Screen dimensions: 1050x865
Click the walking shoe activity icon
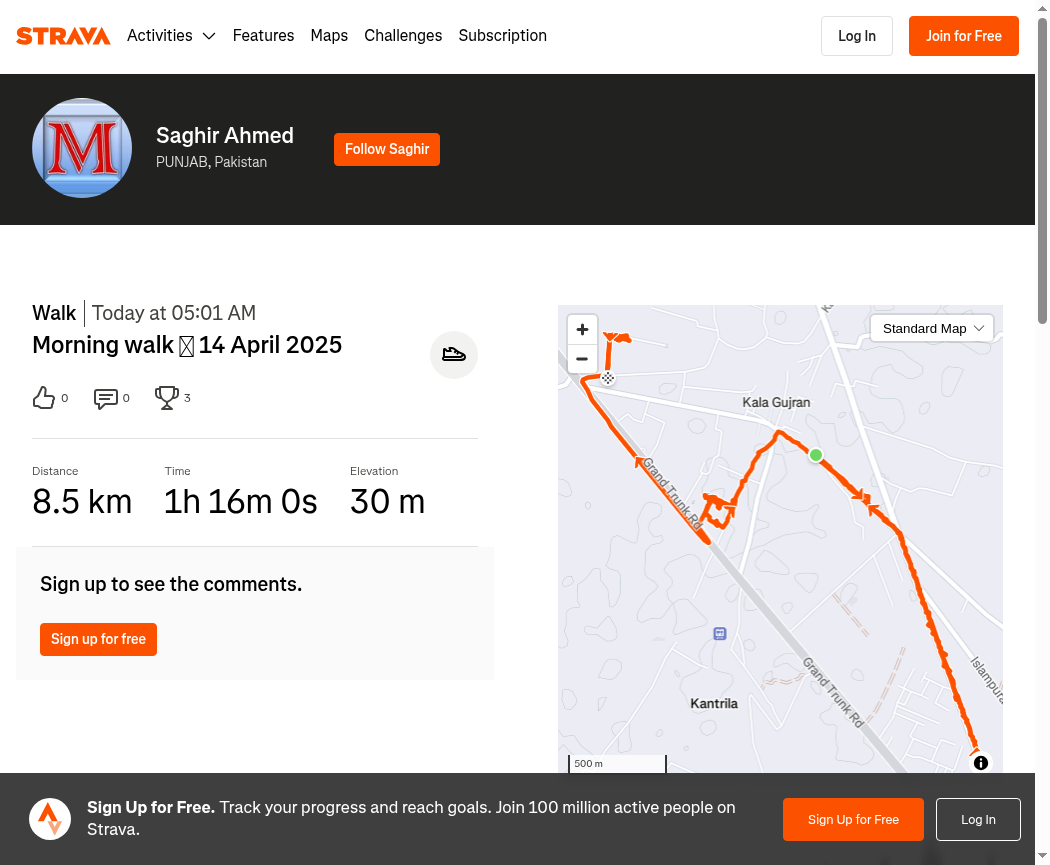click(x=454, y=354)
